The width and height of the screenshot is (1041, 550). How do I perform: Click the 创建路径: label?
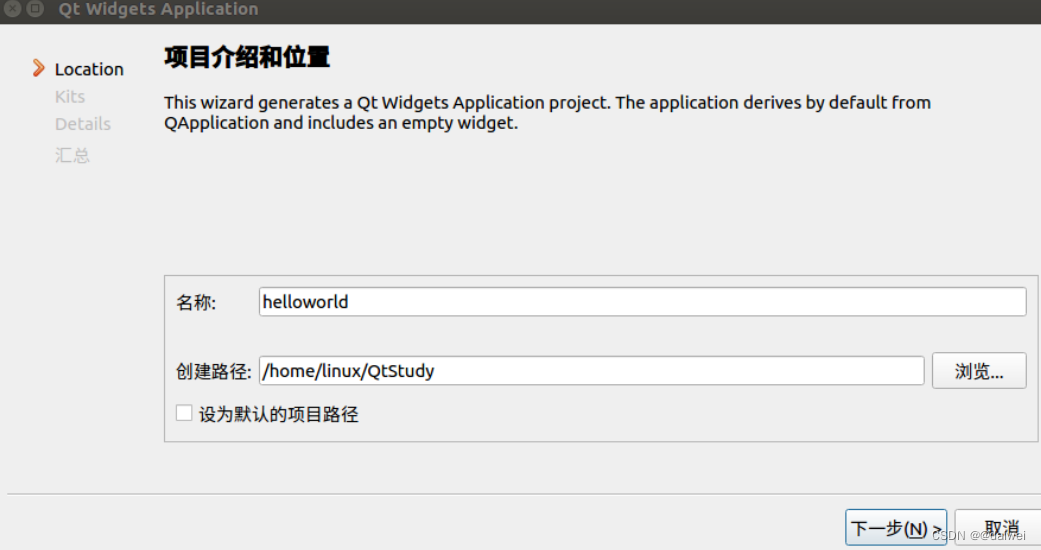pos(213,371)
